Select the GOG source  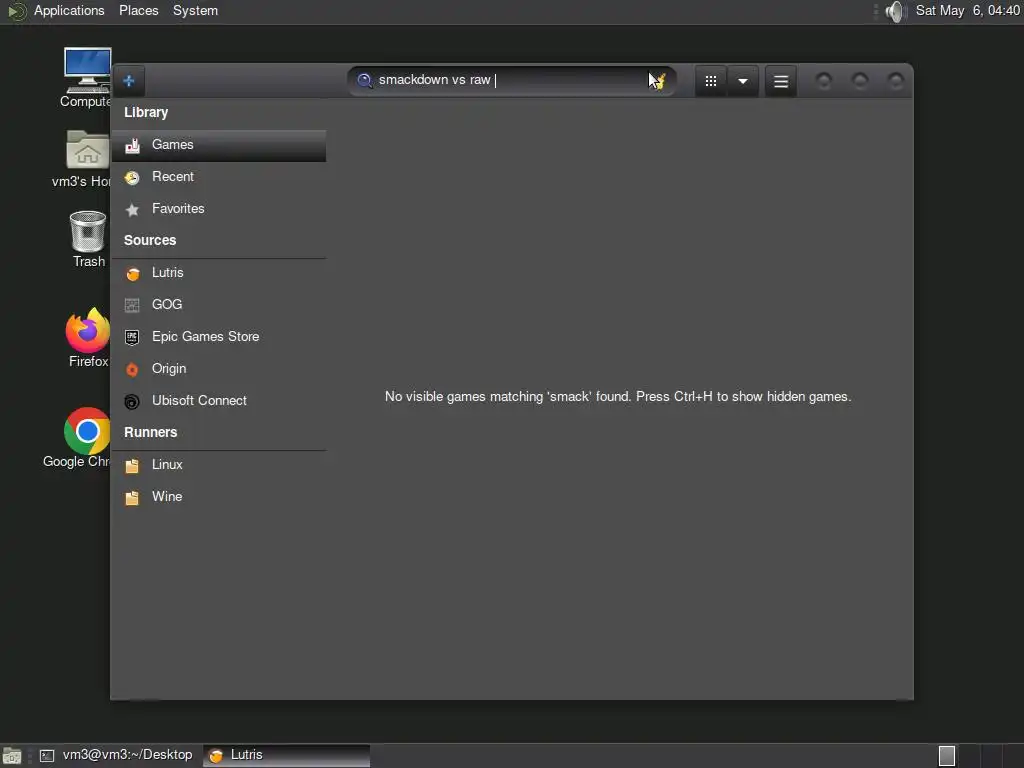point(219,305)
